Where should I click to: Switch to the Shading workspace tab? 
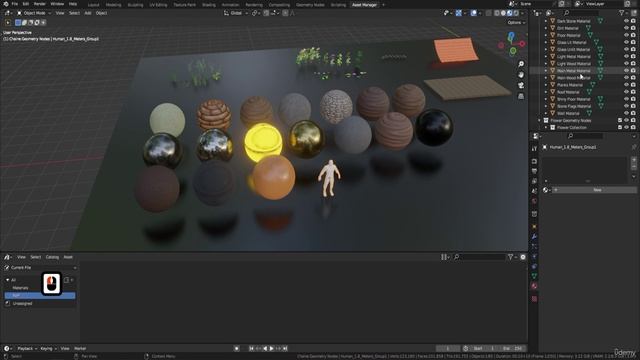209,5
